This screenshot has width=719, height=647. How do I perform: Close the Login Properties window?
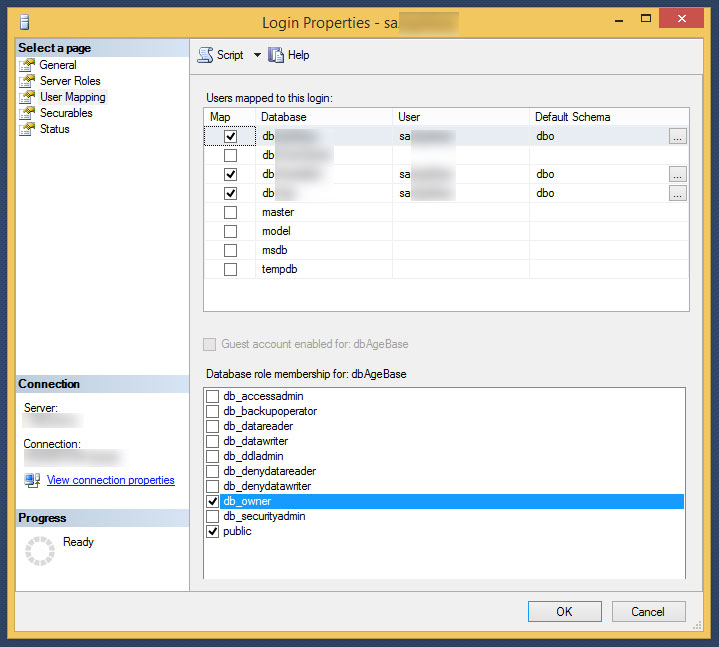coord(681,18)
